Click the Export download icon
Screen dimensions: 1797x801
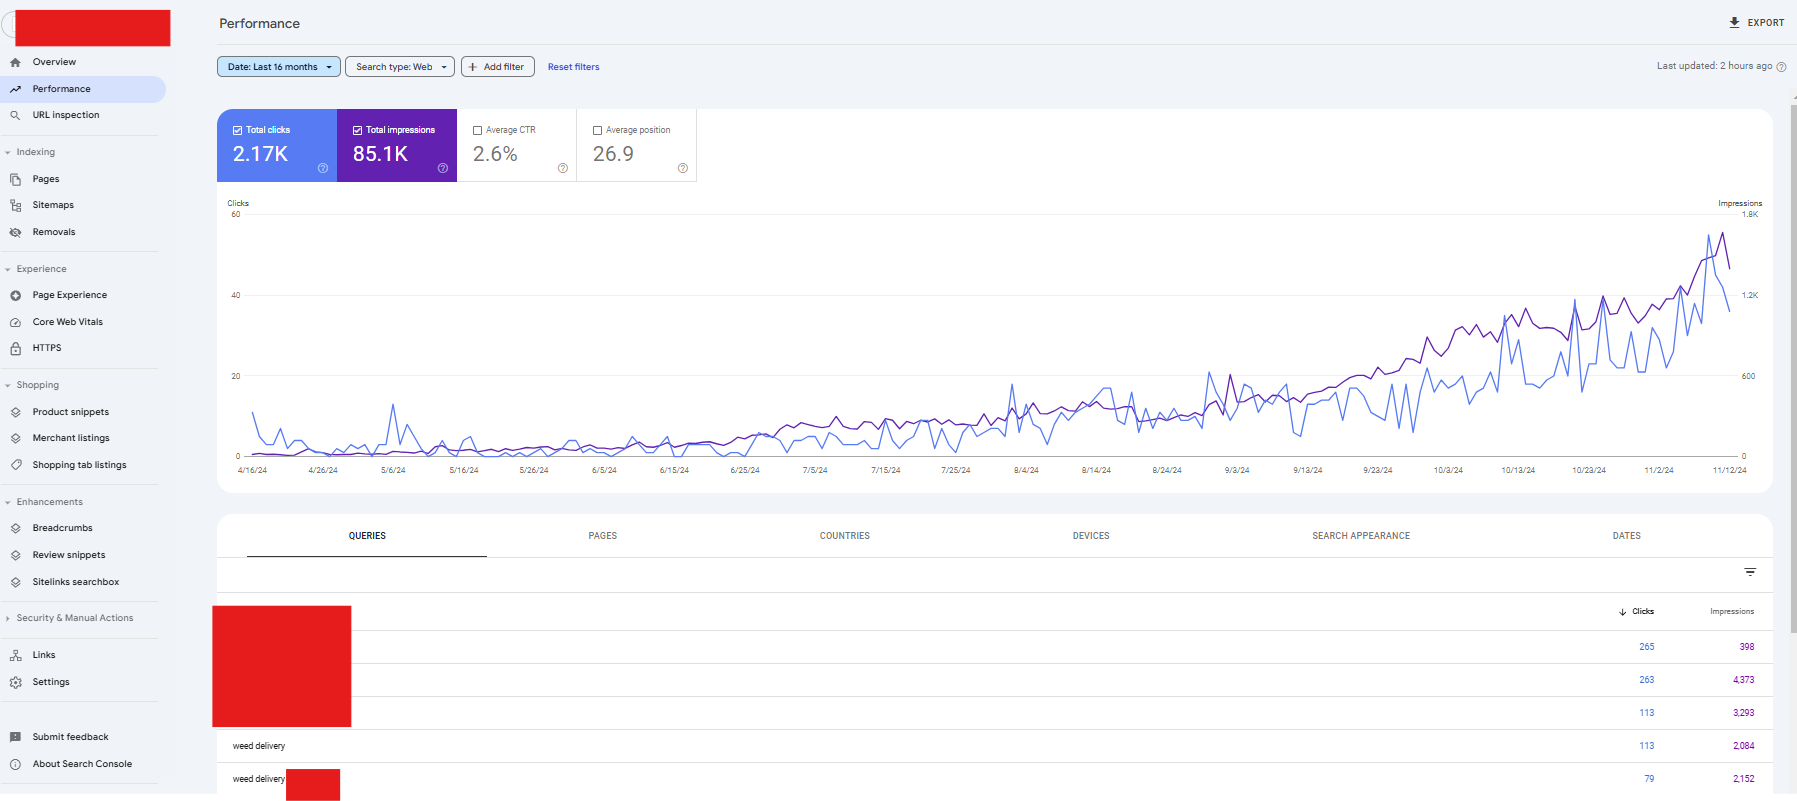1734,22
